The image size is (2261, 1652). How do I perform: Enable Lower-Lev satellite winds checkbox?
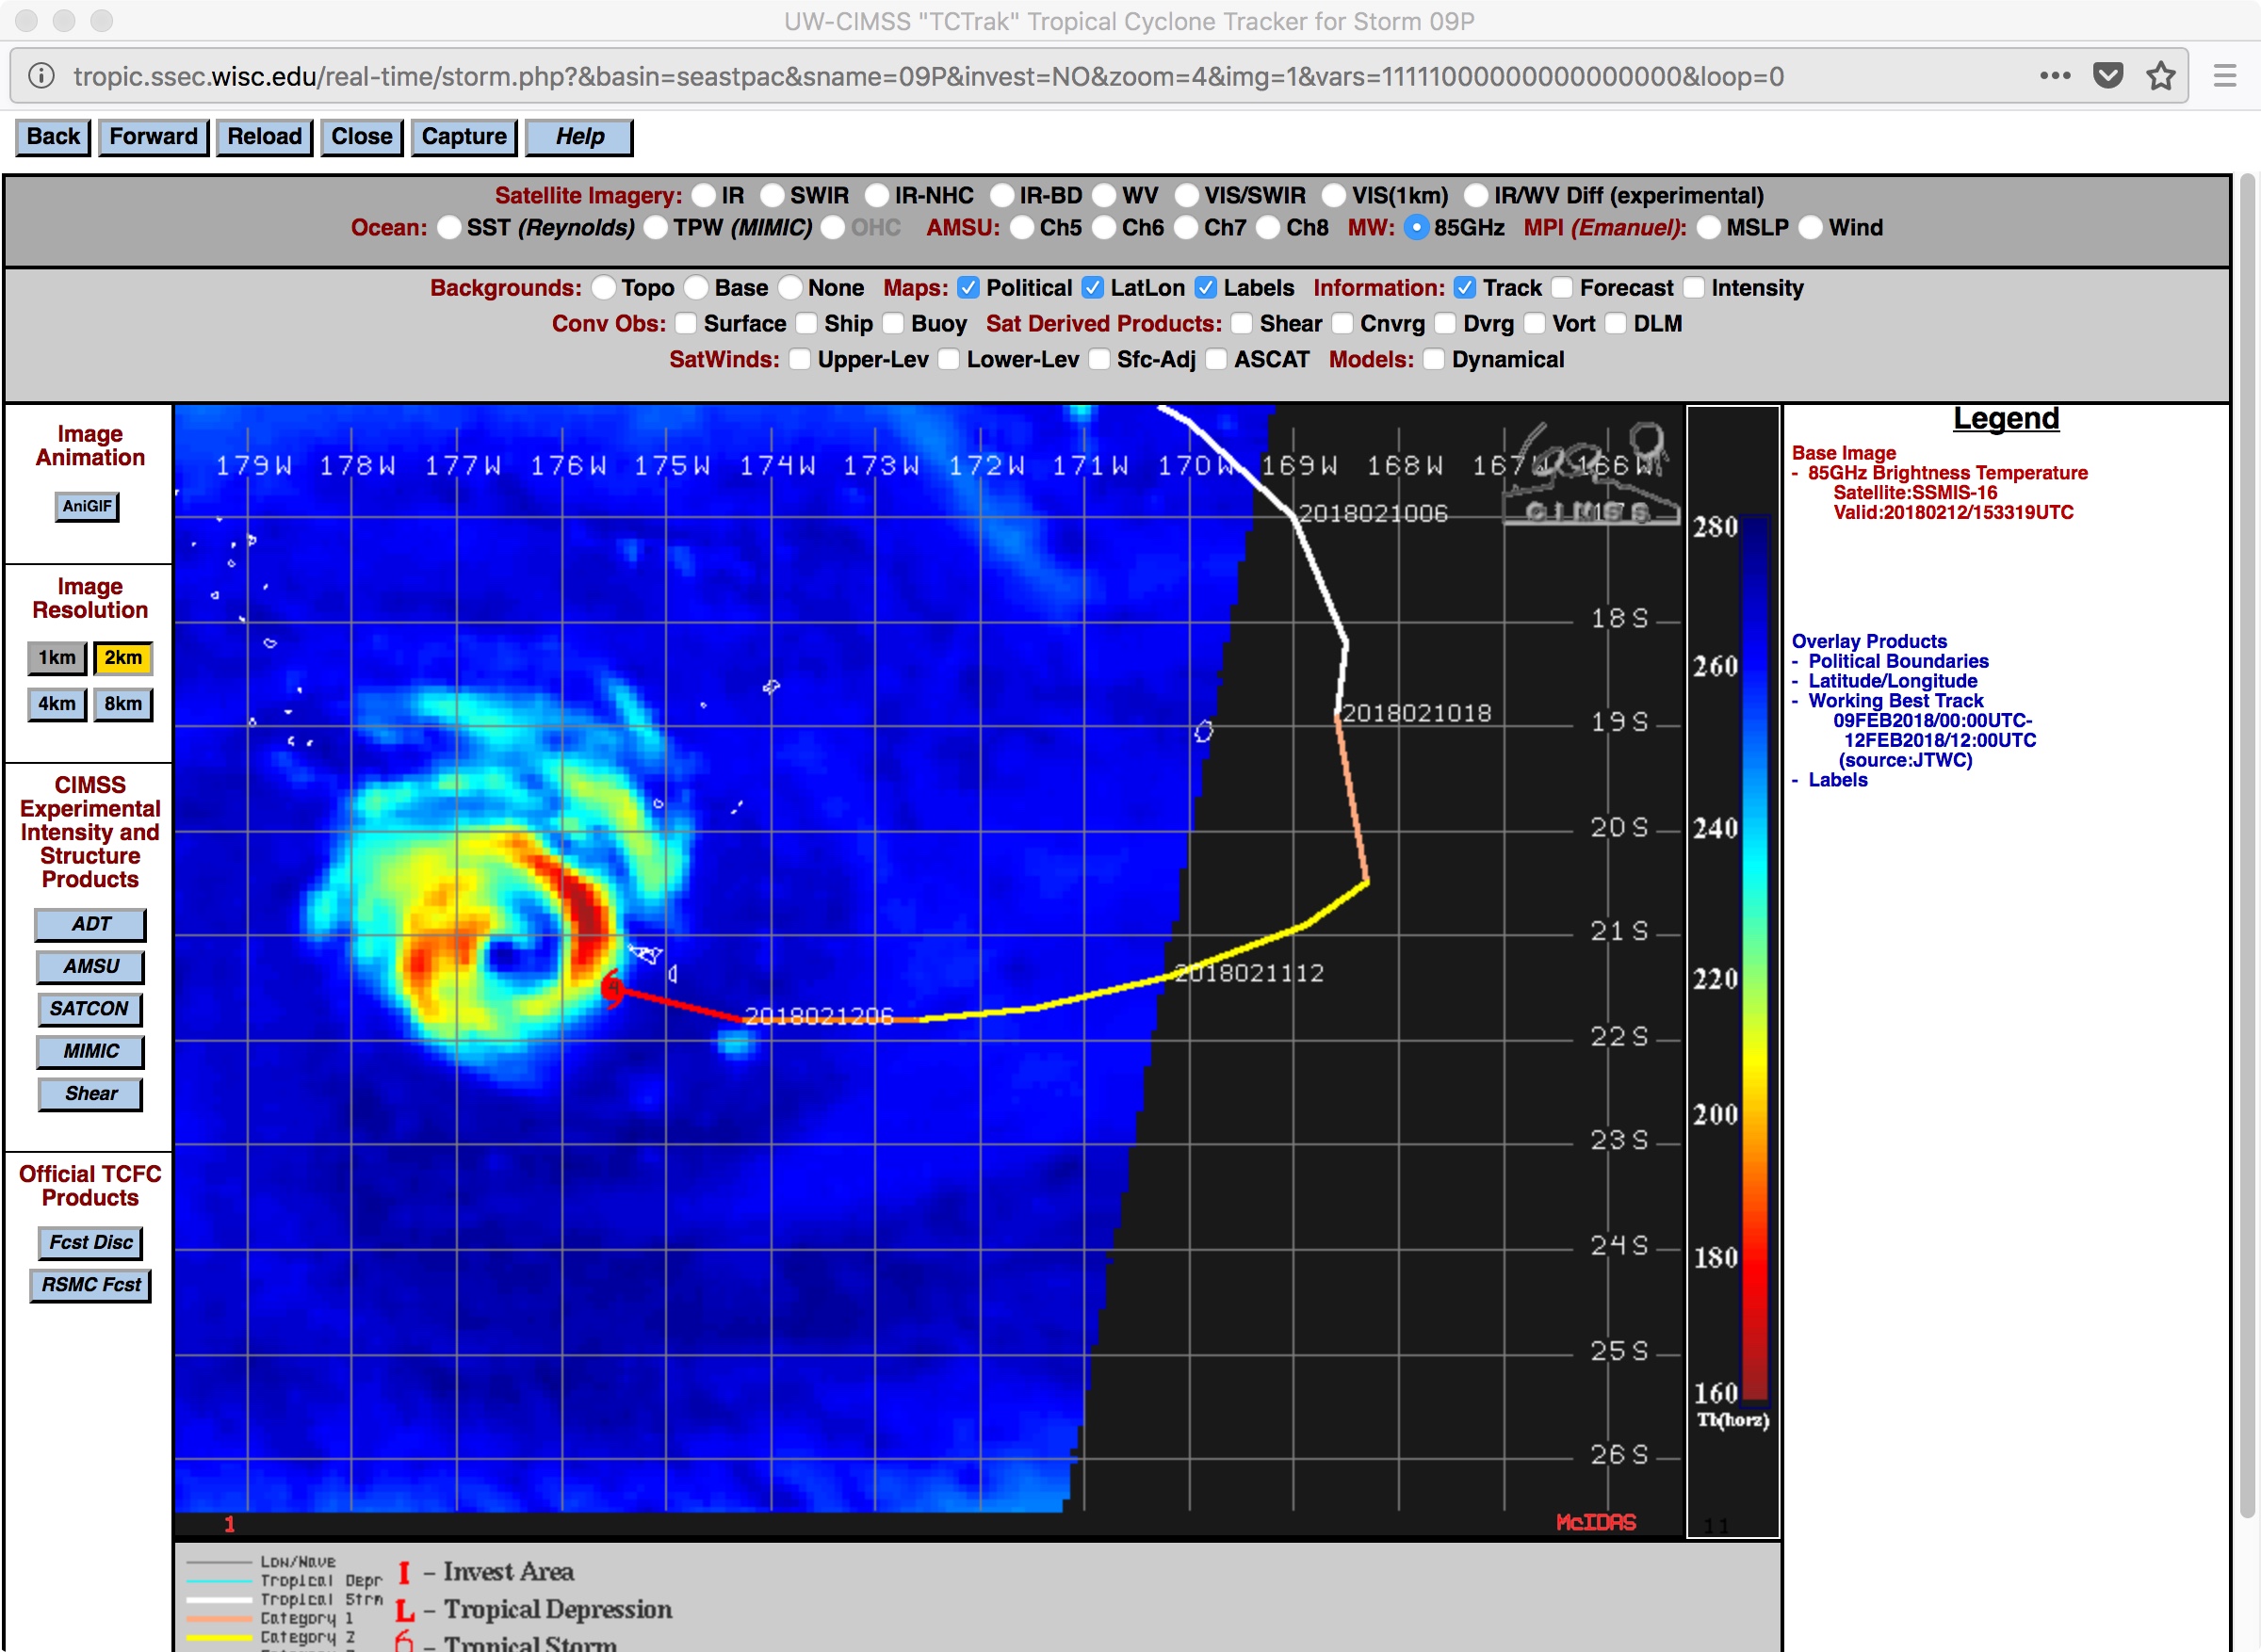click(x=948, y=360)
